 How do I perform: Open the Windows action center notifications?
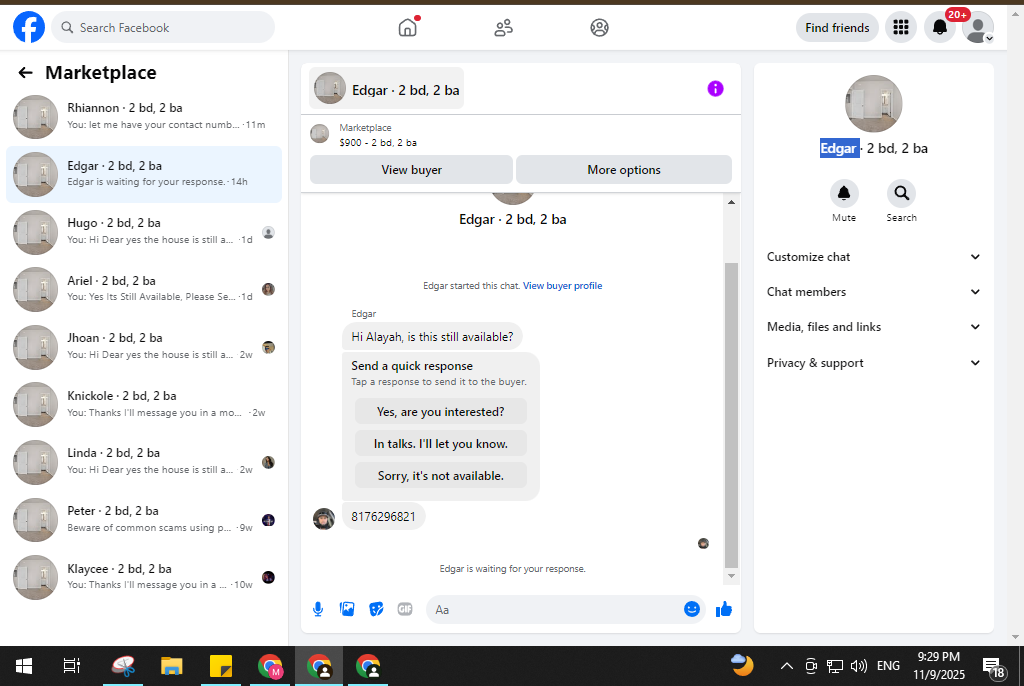pyautogui.click(x=994, y=668)
